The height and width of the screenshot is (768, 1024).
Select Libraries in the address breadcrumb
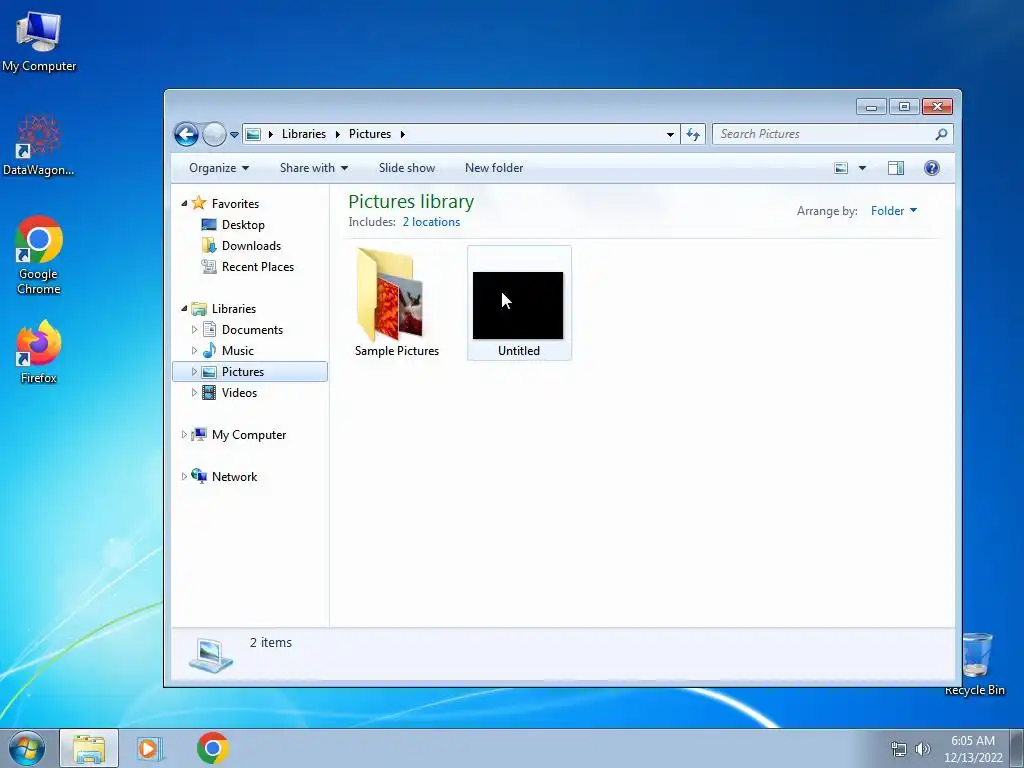tap(304, 134)
